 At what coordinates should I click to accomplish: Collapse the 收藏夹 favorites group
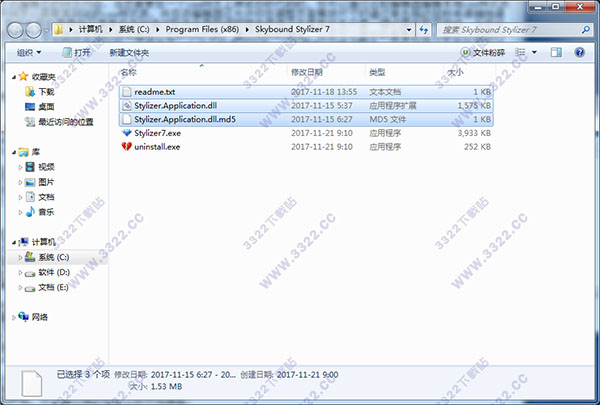click(x=14, y=77)
